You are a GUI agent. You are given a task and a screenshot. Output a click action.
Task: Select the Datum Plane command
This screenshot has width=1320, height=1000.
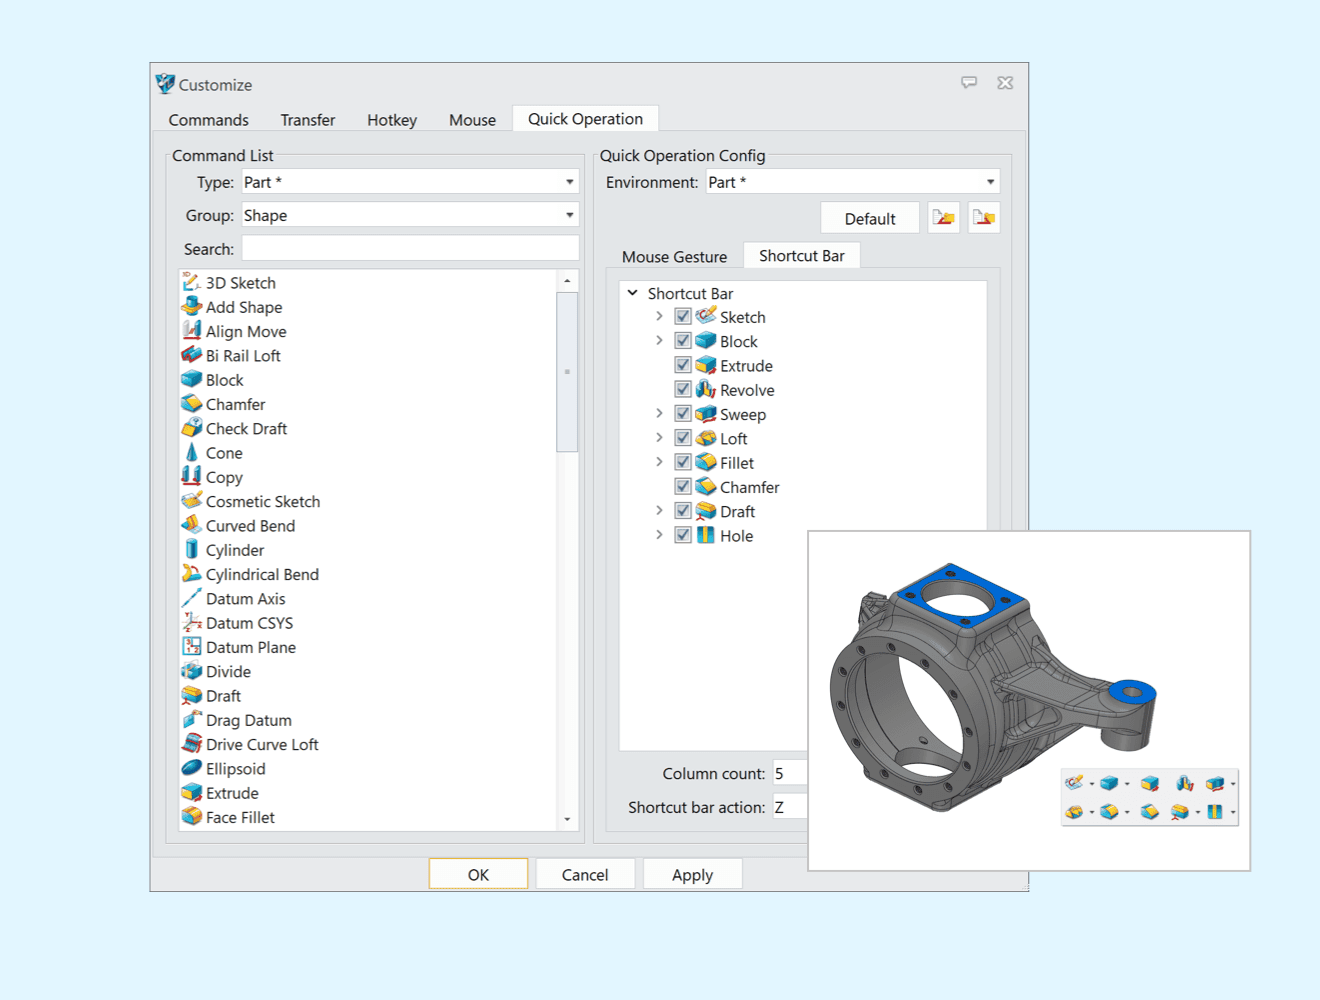(x=250, y=647)
